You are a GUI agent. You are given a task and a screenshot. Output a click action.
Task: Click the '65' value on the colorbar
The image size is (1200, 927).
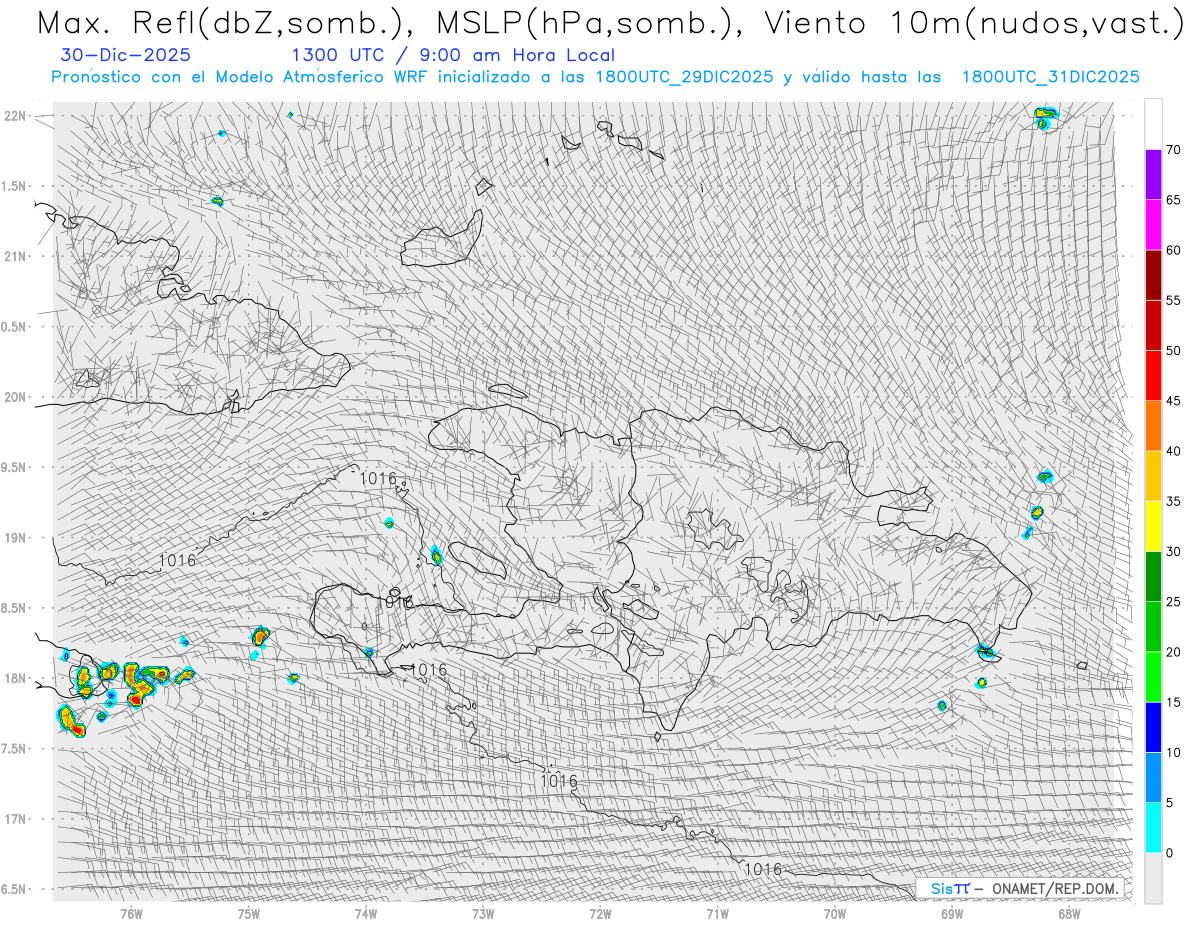click(x=1174, y=200)
